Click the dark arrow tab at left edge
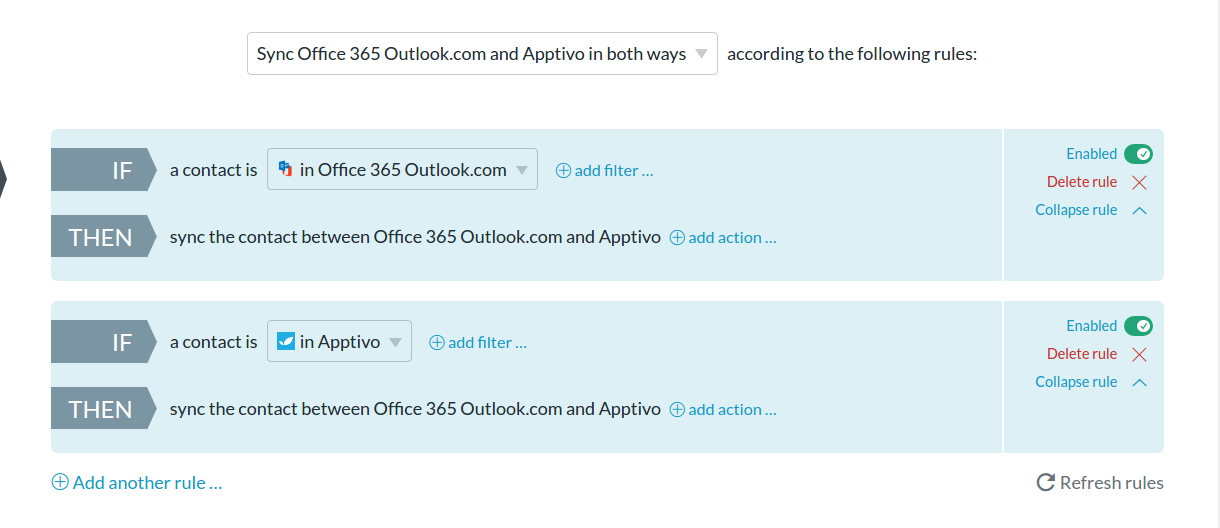Screen dimensions: 1220x528 pos(3,181)
